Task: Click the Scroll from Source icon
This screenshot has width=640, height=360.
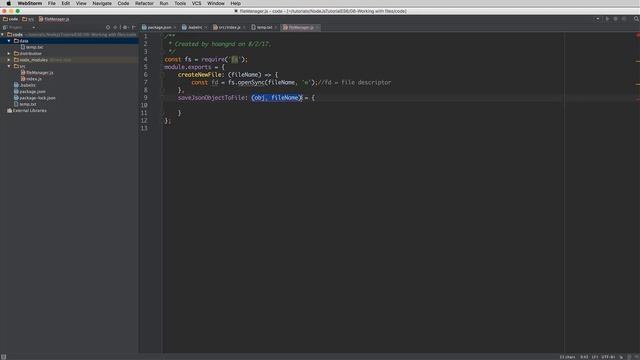Action: pos(108,27)
